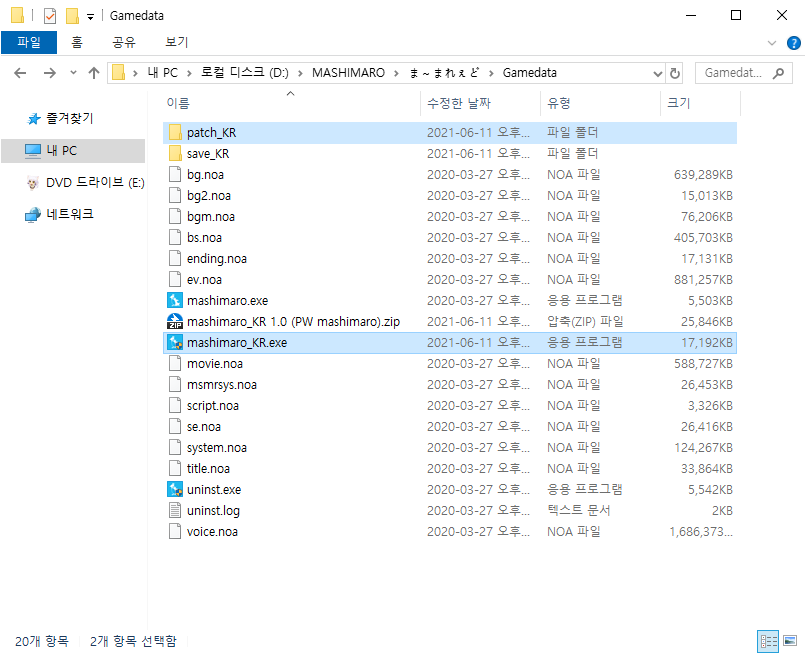Click the save_KR folder icon
This screenshot has height=654, width=806.
pyautogui.click(x=175, y=153)
